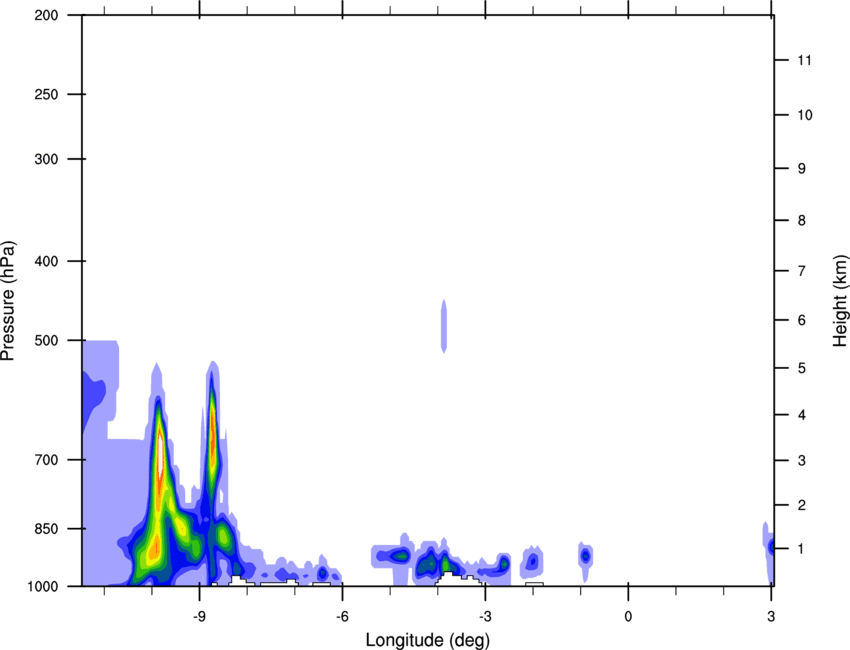Pick the 10 km height label
The width and height of the screenshot is (850, 650).
tap(804, 115)
